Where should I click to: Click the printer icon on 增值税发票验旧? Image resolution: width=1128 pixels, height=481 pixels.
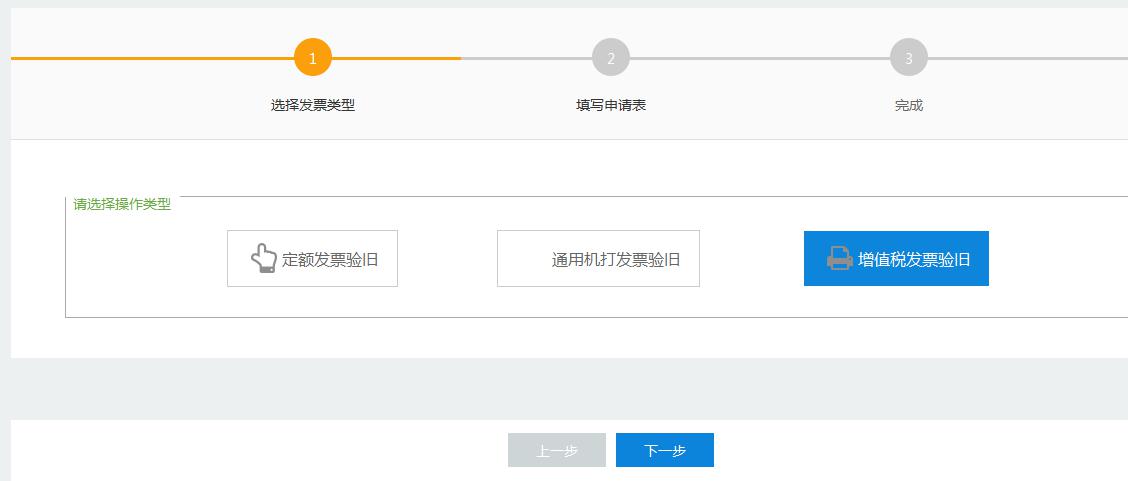coord(840,258)
